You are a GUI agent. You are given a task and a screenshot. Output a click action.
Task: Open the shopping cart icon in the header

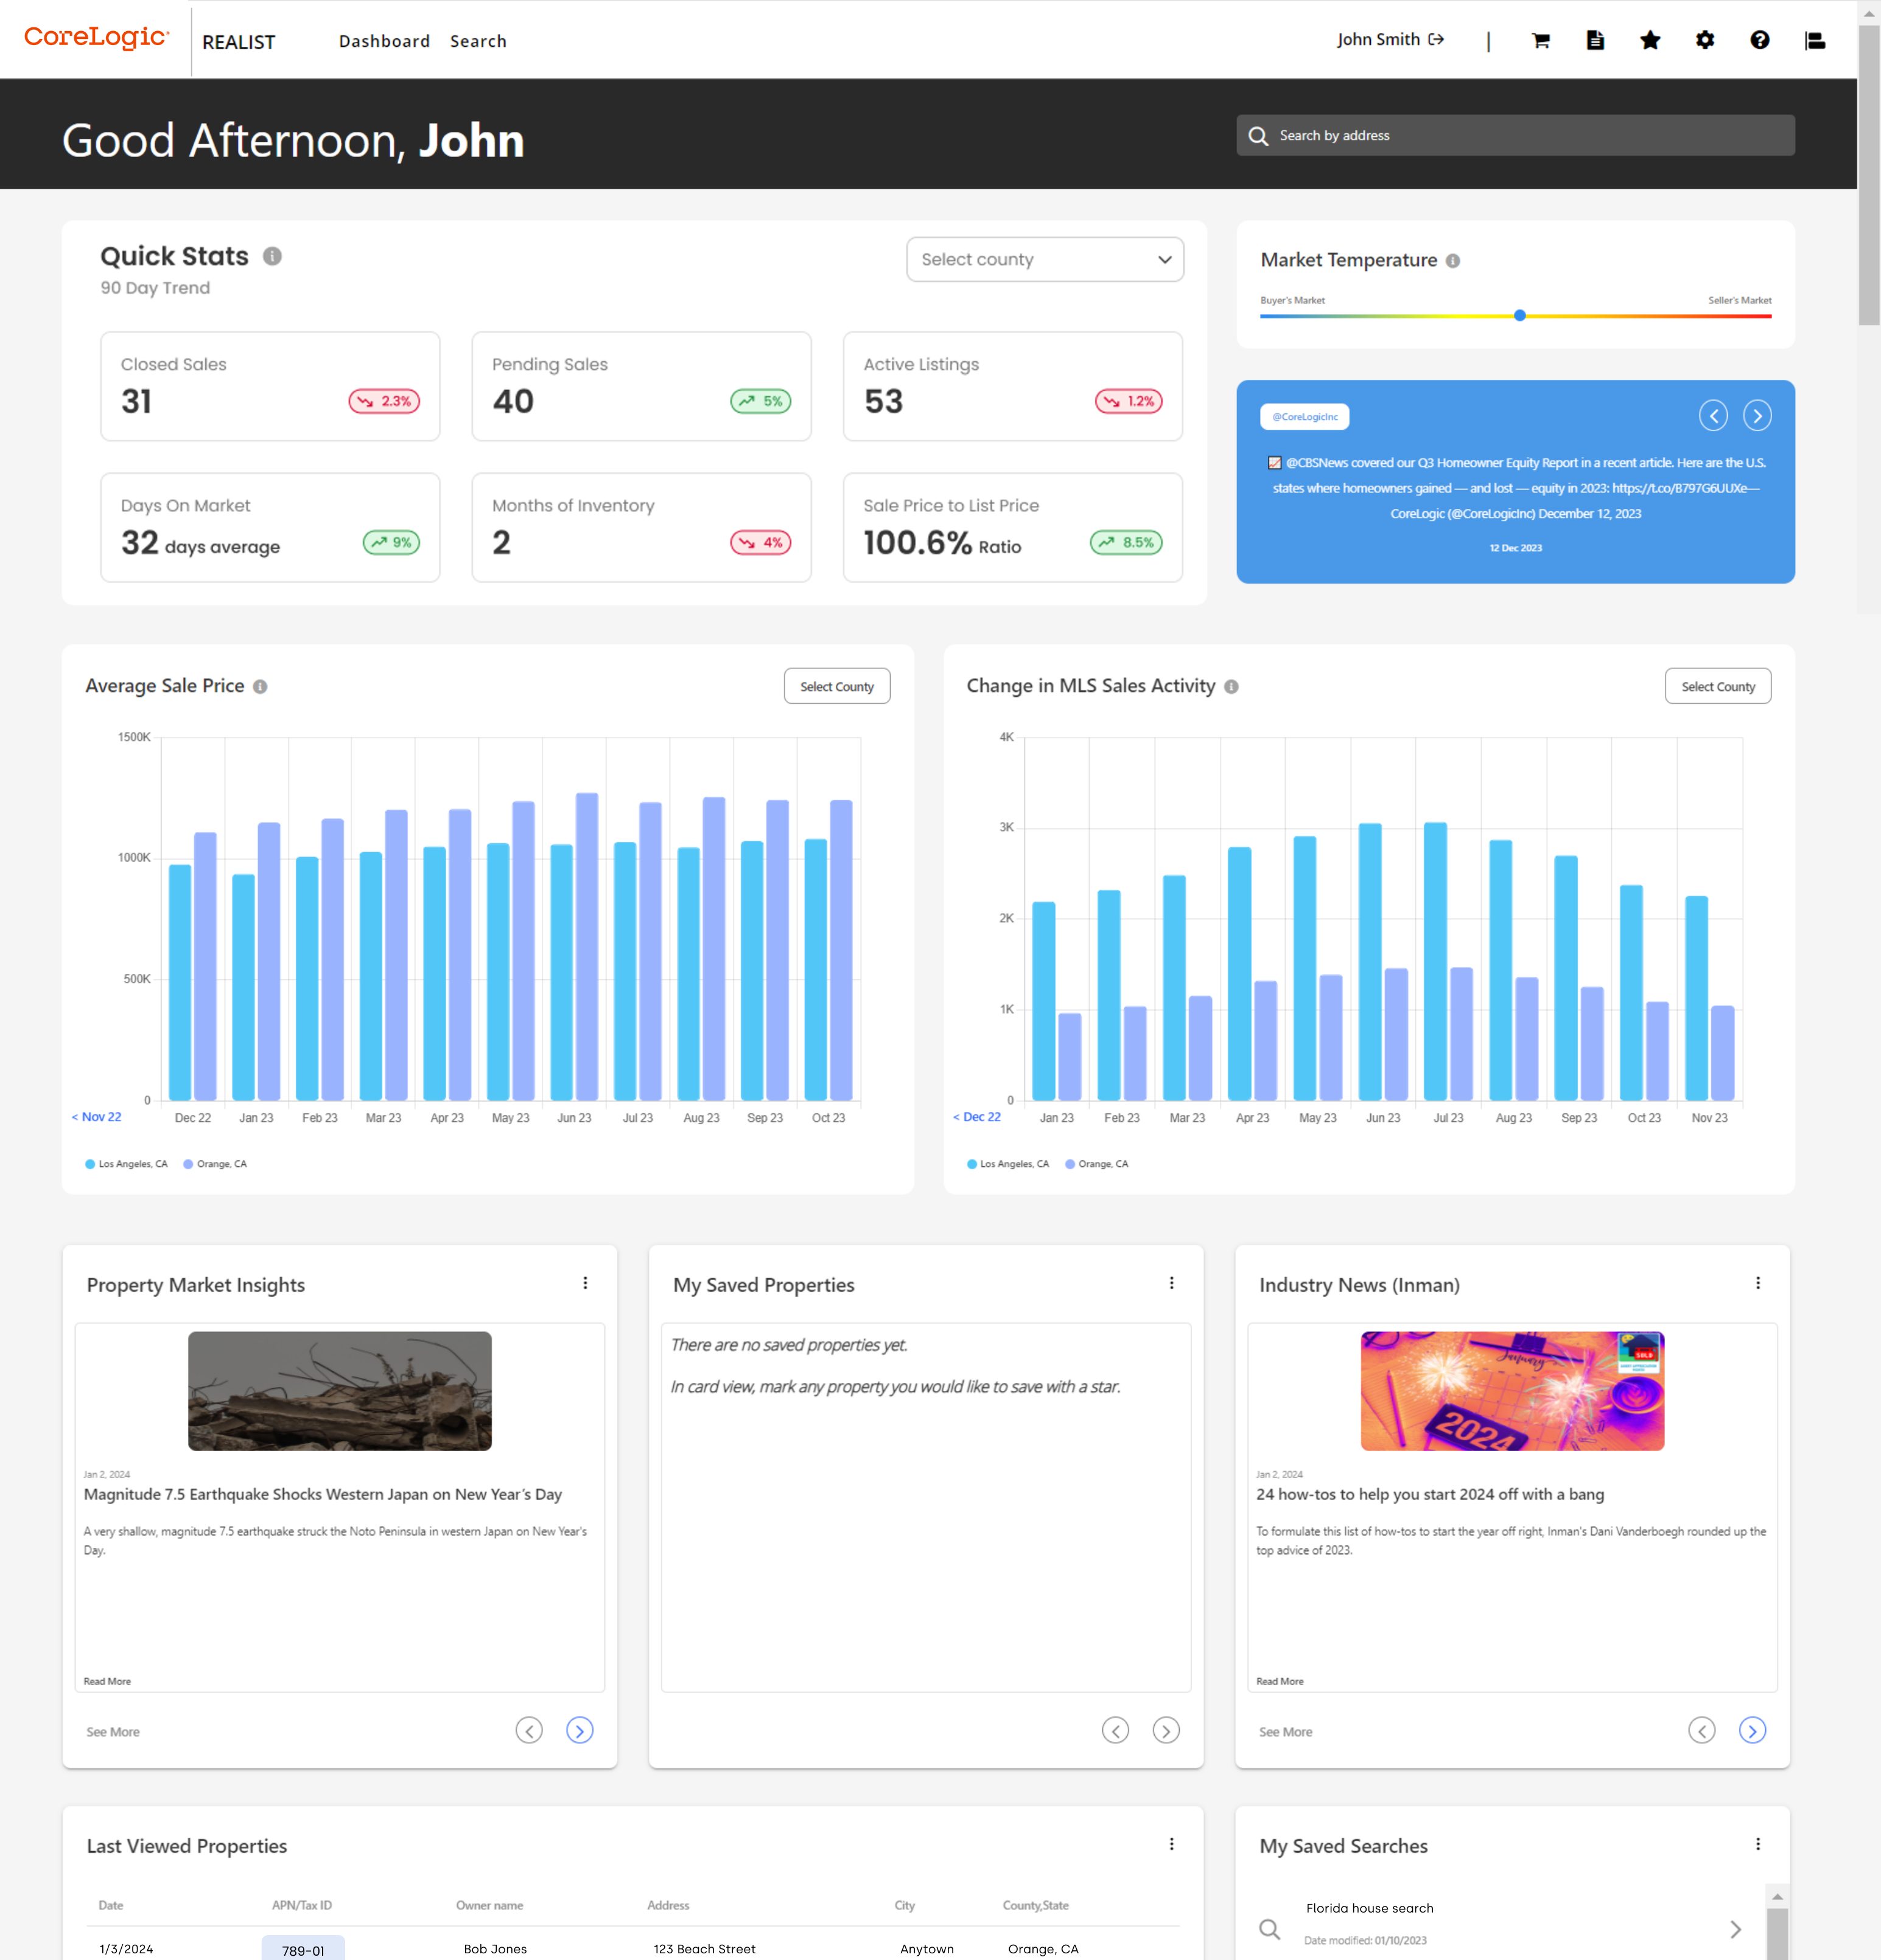[1541, 40]
